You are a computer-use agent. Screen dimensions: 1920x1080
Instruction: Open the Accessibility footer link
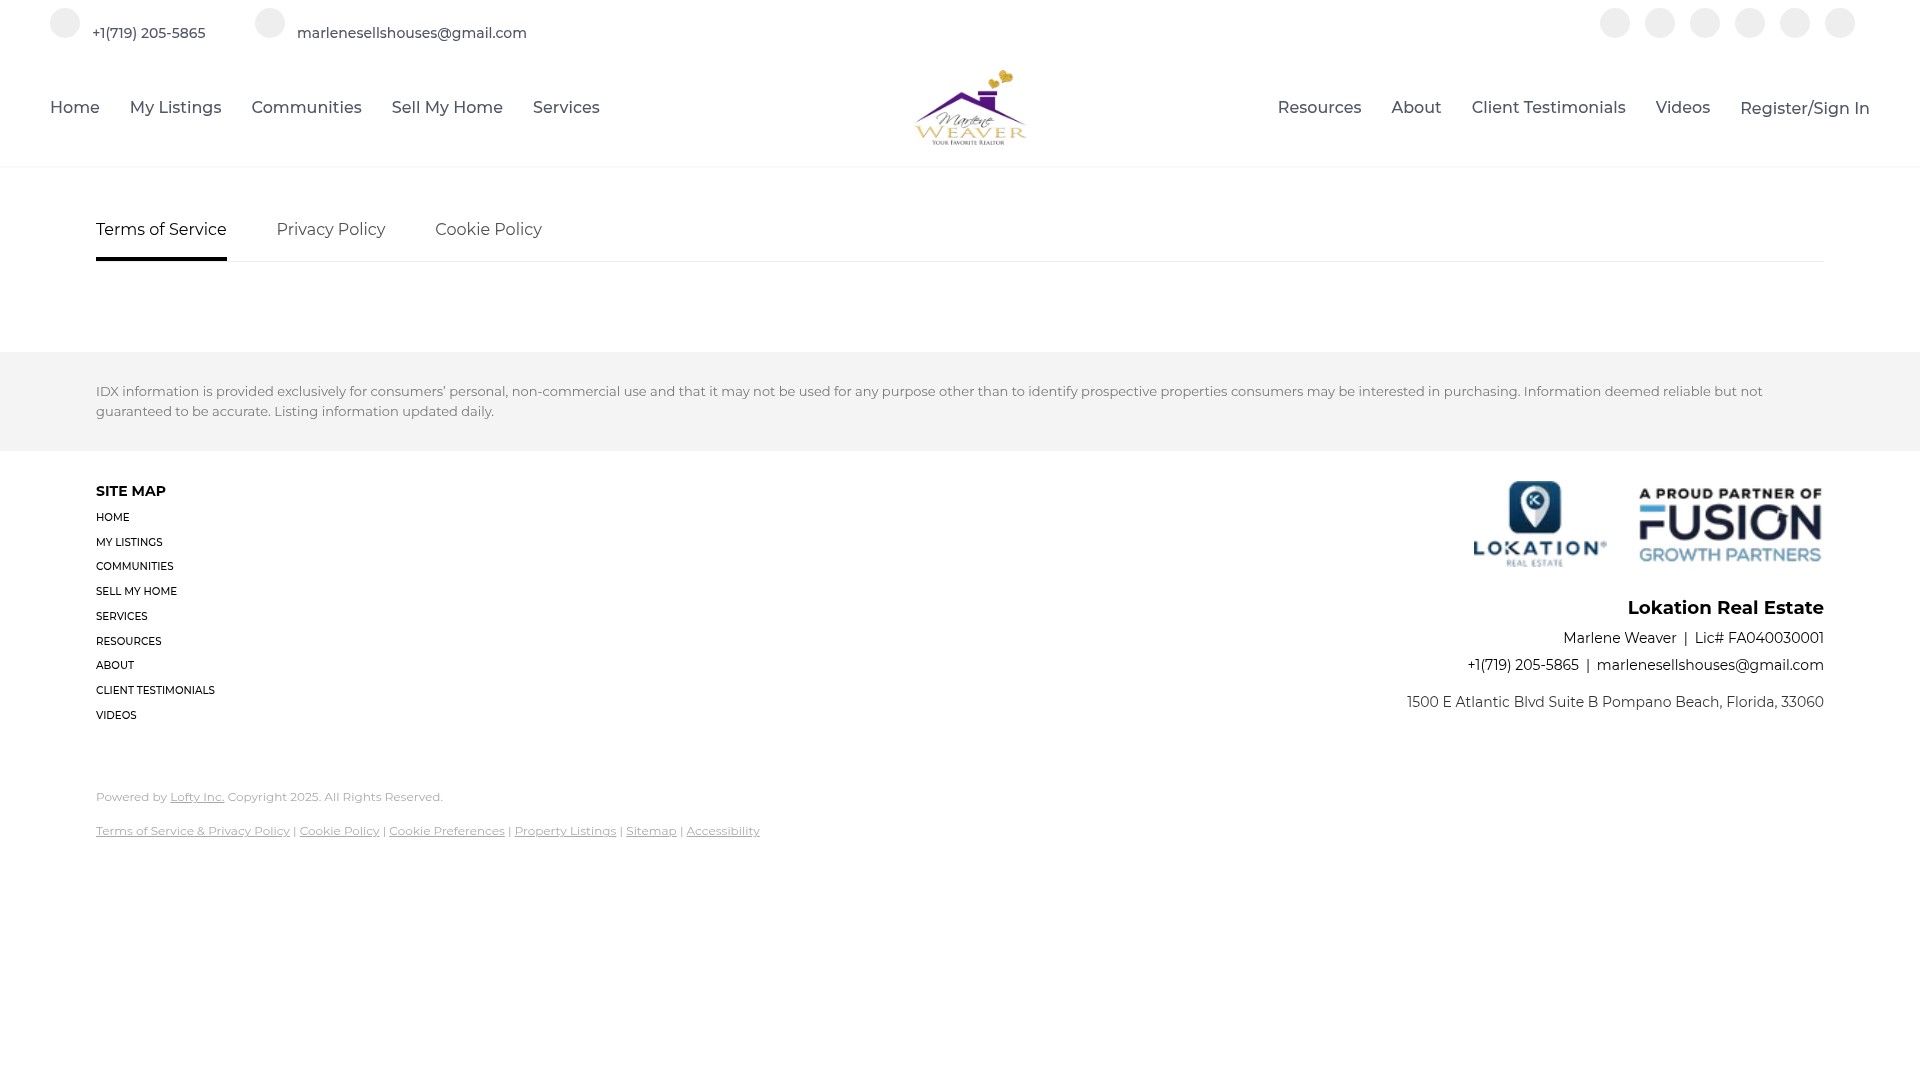tap(723, 831)
